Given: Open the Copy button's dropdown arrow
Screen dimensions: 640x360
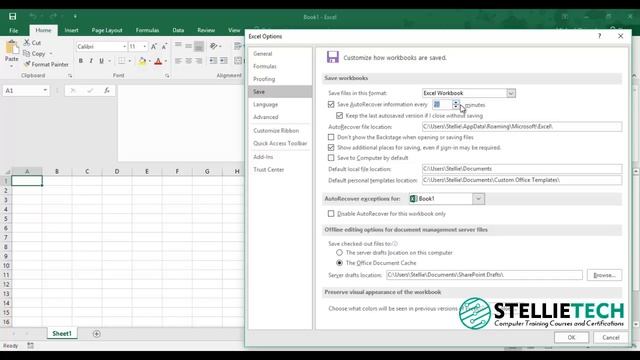Looking at the screenshot, I should (x=51, y=53).
